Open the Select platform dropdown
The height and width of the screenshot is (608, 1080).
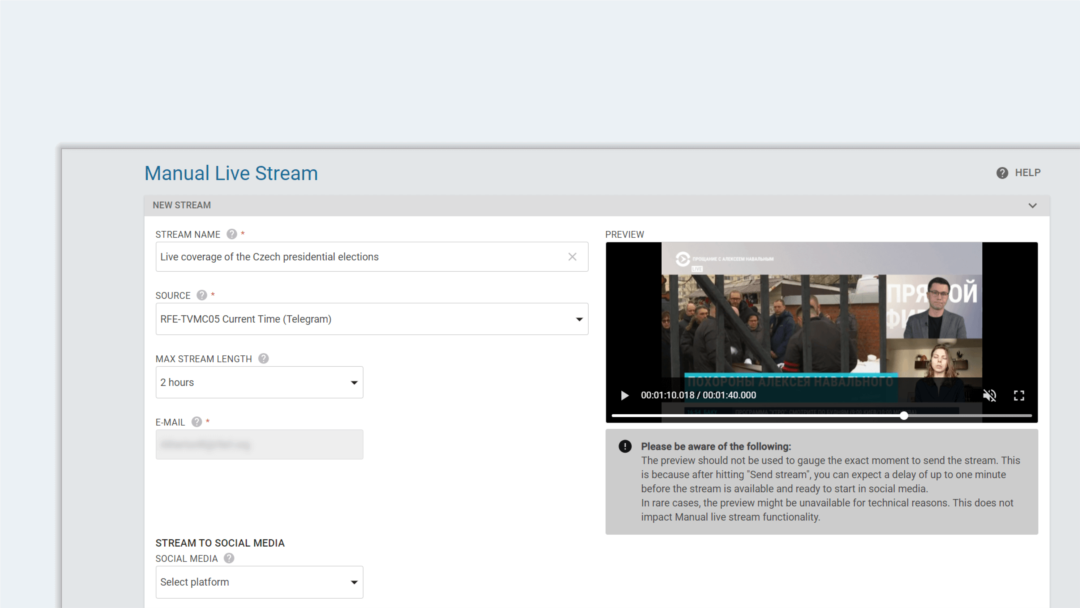pyautogui.click(x=259, y=582)
